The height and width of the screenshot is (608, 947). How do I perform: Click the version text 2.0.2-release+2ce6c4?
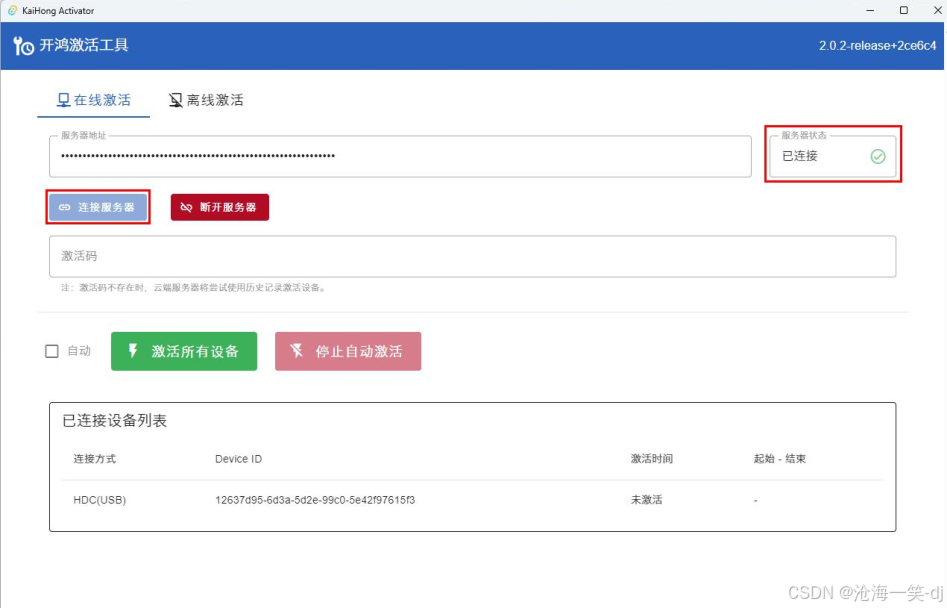(878, 46)
